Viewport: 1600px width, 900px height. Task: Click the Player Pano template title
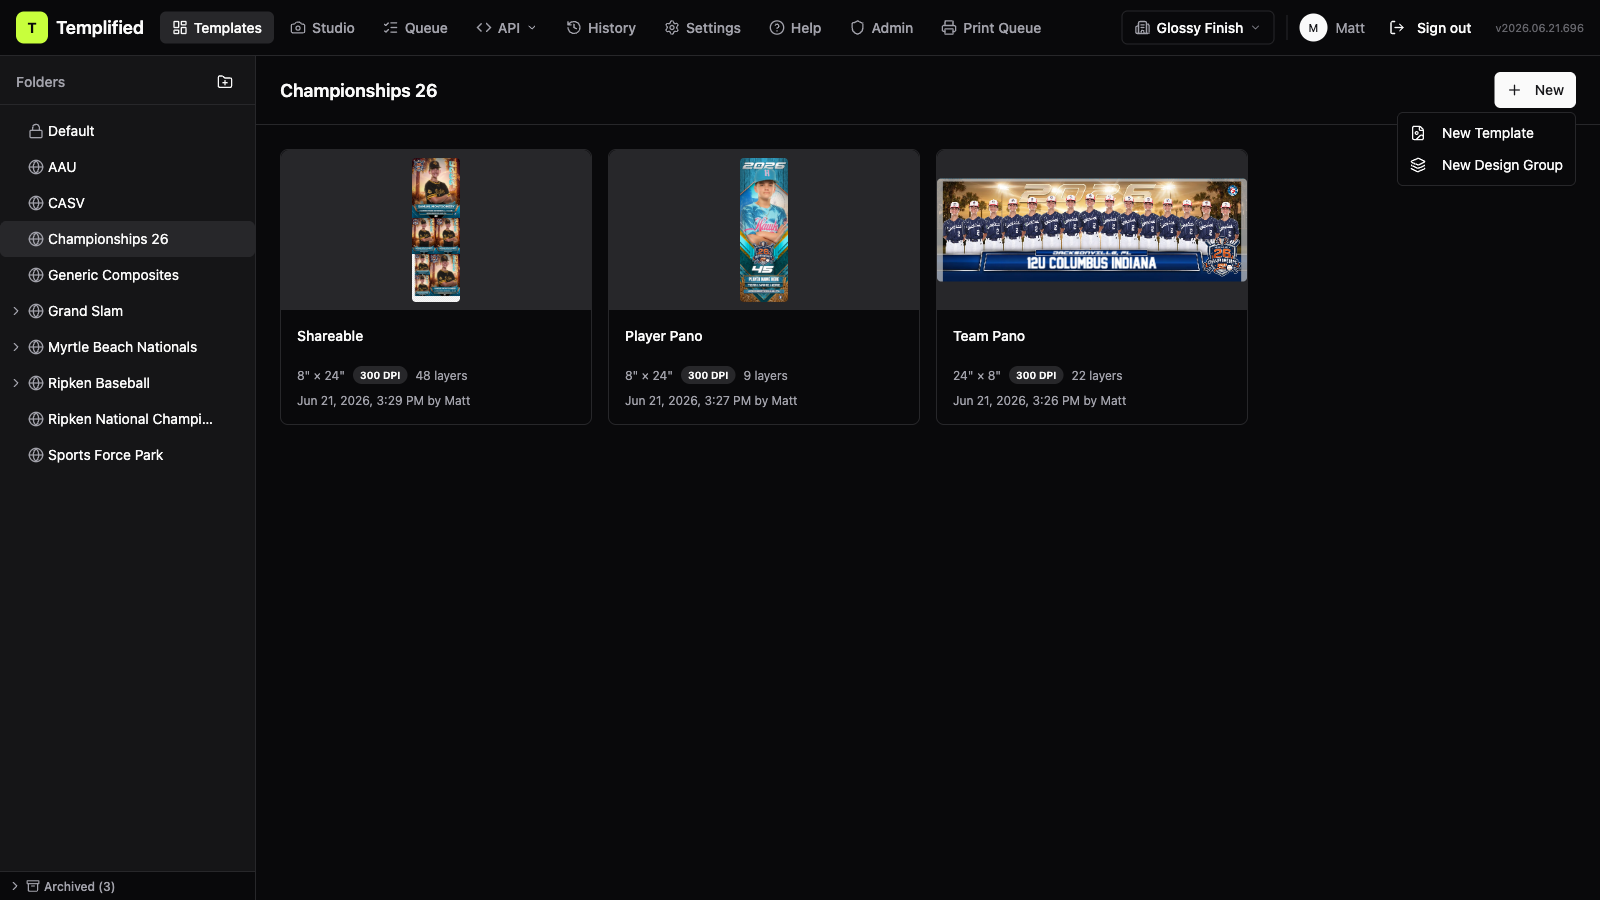(664, 336)
